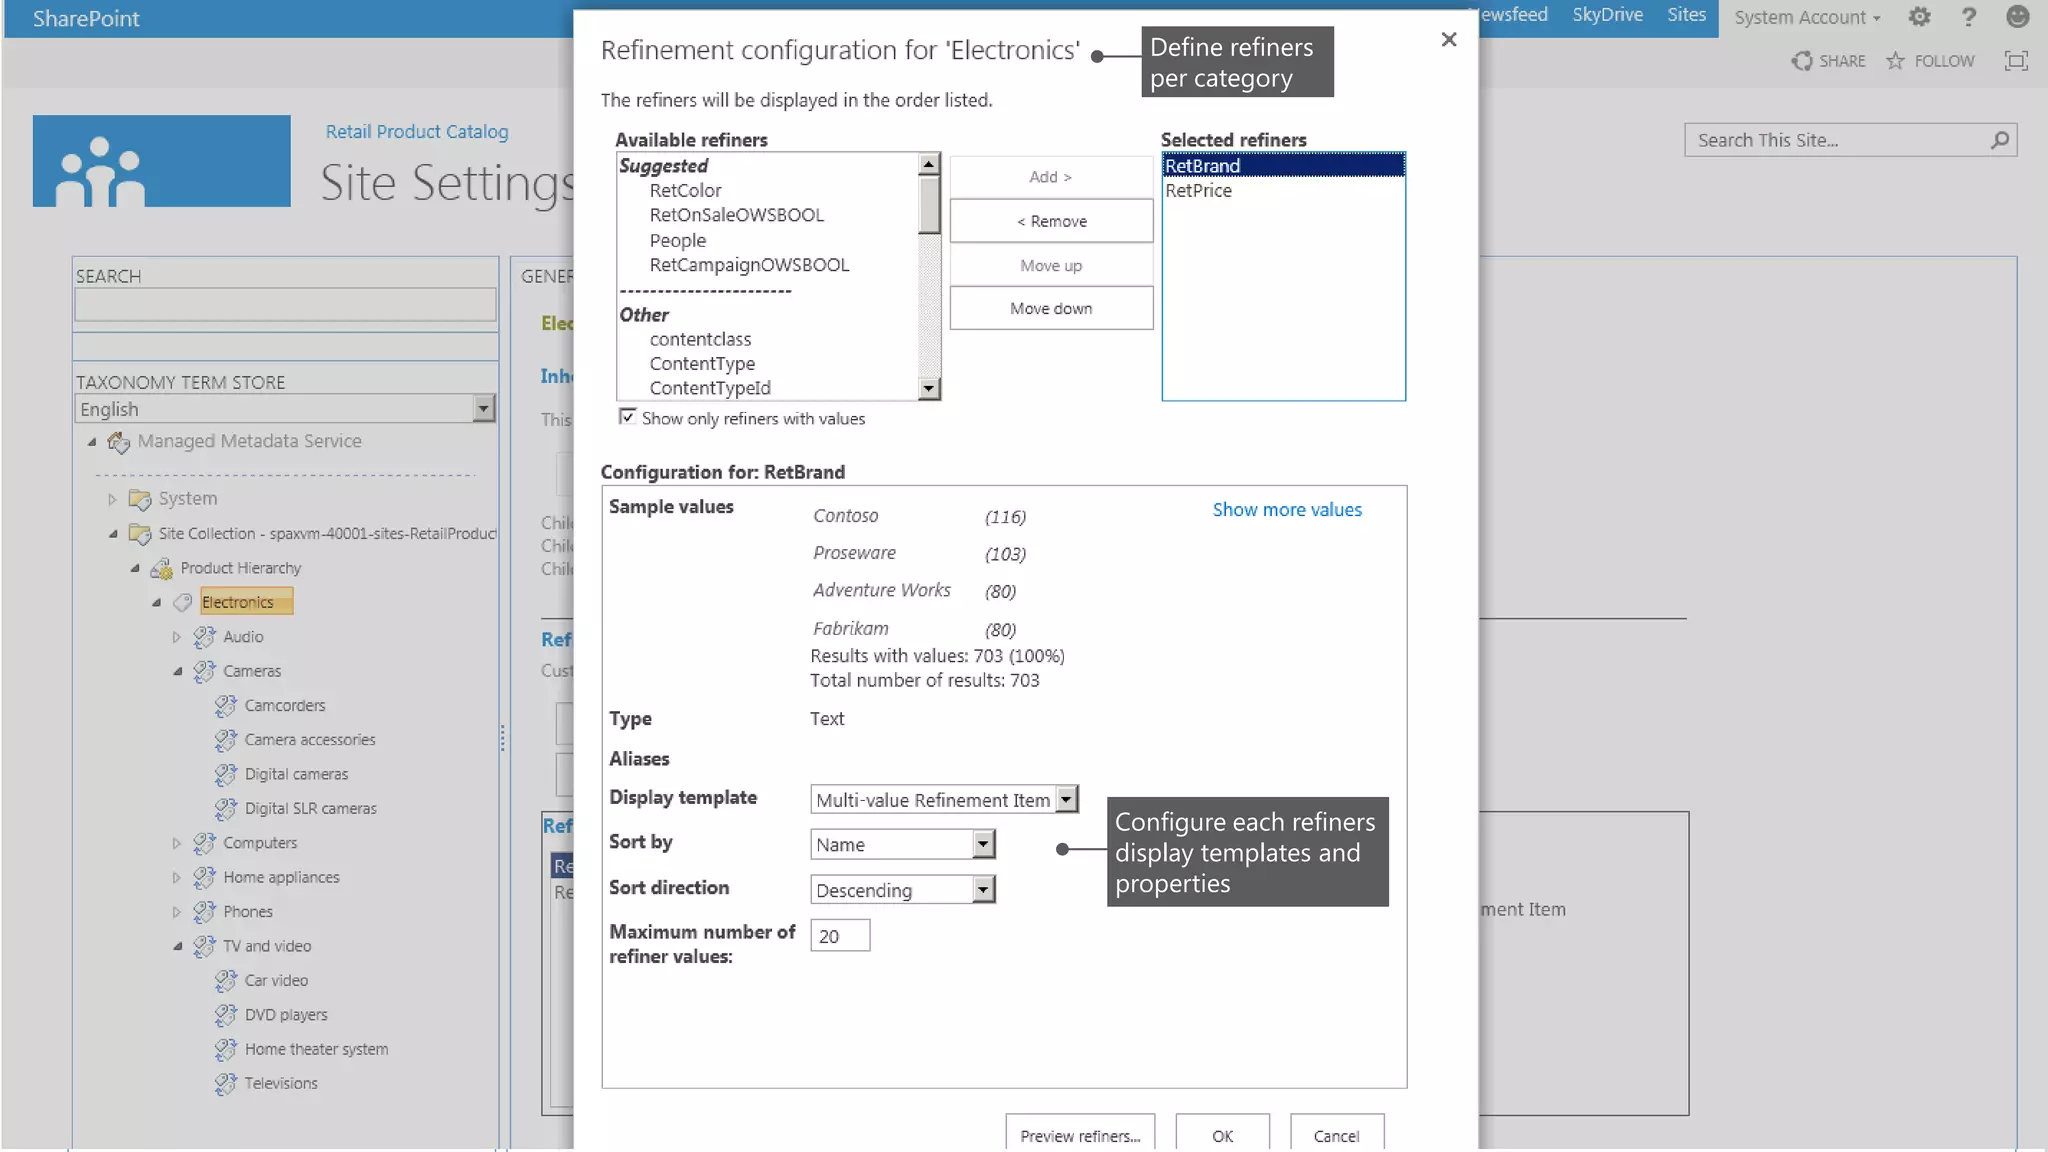This screenshot has width=2048, height=1152.
Task: Click the System folder icon
Action: [140, 499]
